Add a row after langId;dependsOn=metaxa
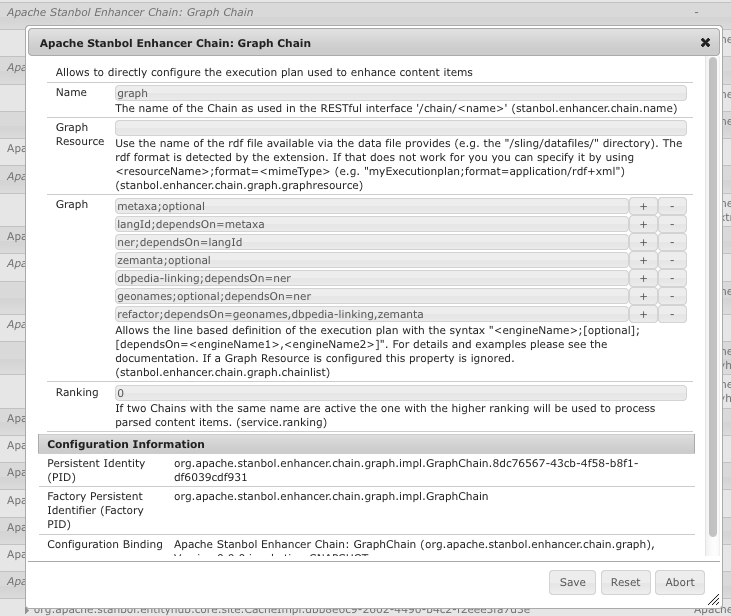The height and width of the screenshot is (616, 731). pos(643,224)
